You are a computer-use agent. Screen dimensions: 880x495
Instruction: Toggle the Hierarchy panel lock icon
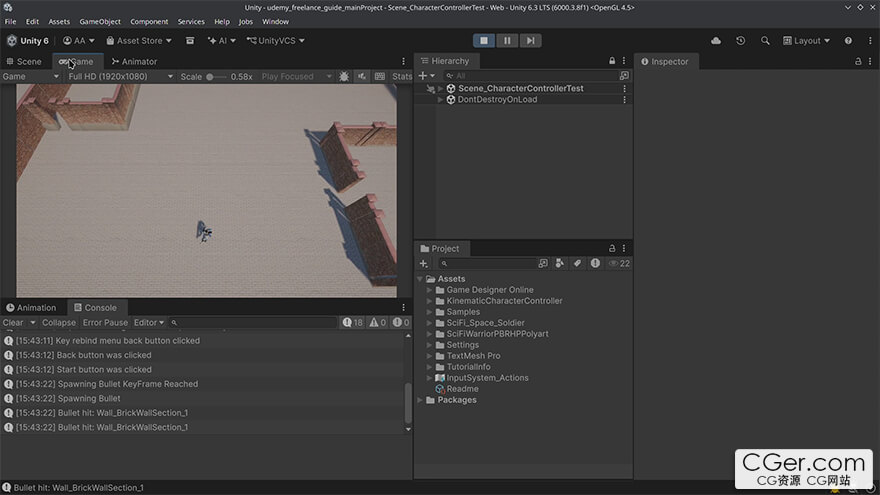click(x=612, y=61)
